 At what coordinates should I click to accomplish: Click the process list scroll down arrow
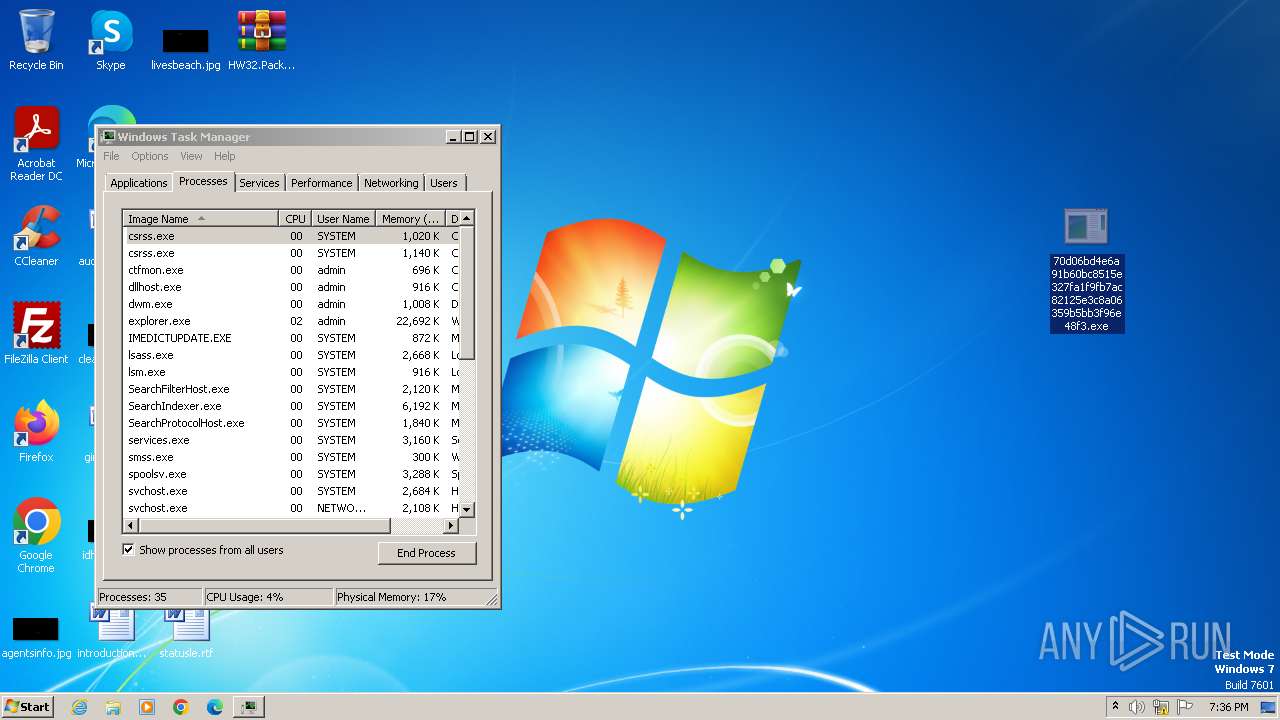coord(467,510)
